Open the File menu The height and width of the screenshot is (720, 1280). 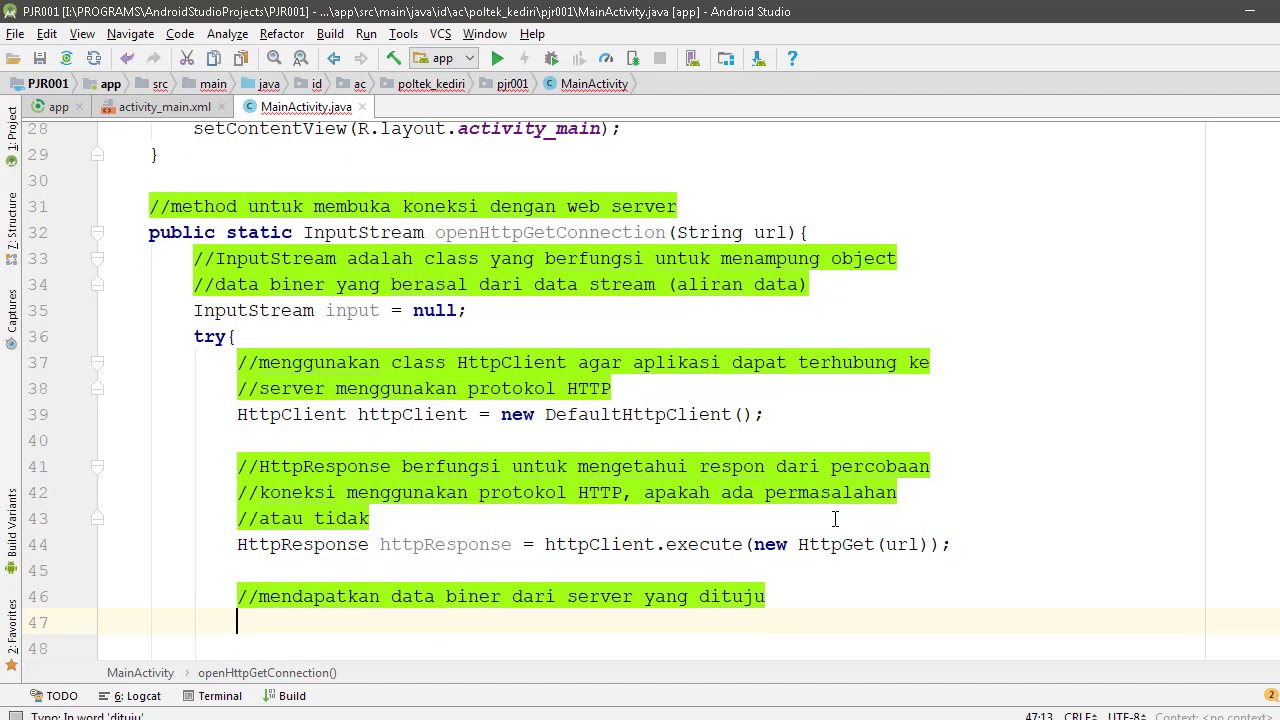tap(15, 34)
